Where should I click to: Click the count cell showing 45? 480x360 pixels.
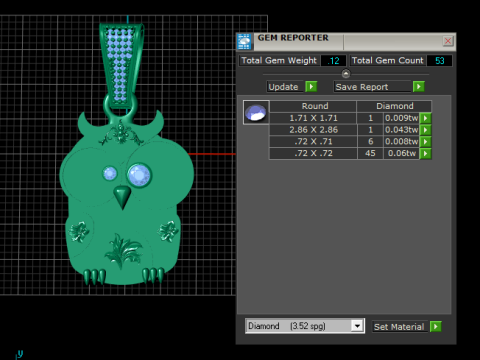pyautogui.click(x=370, y=153)
